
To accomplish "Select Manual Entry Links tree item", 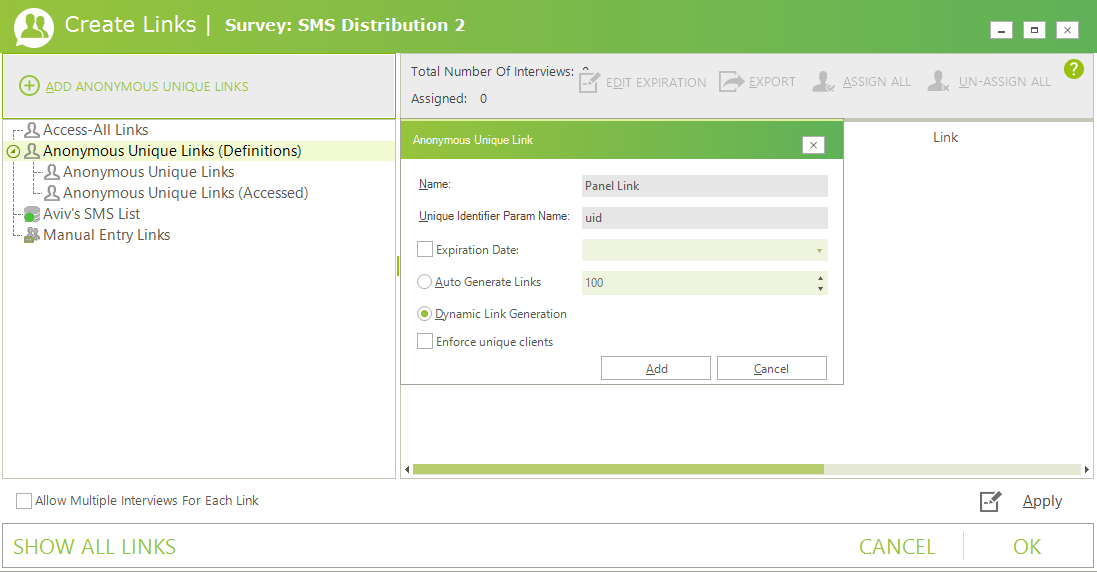I will pos(106,235).
